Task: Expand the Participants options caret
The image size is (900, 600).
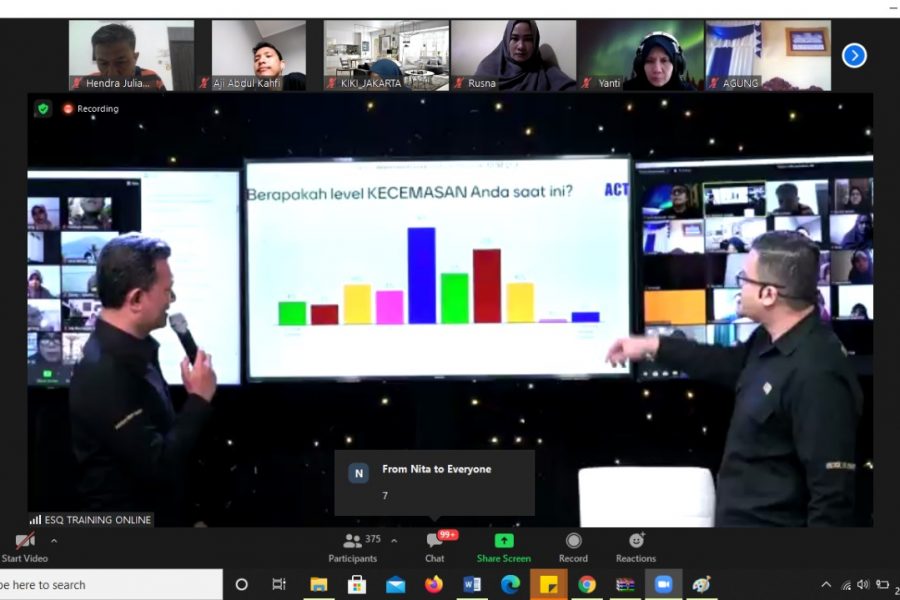Action: pyautogui.click(x=394, y=540)
